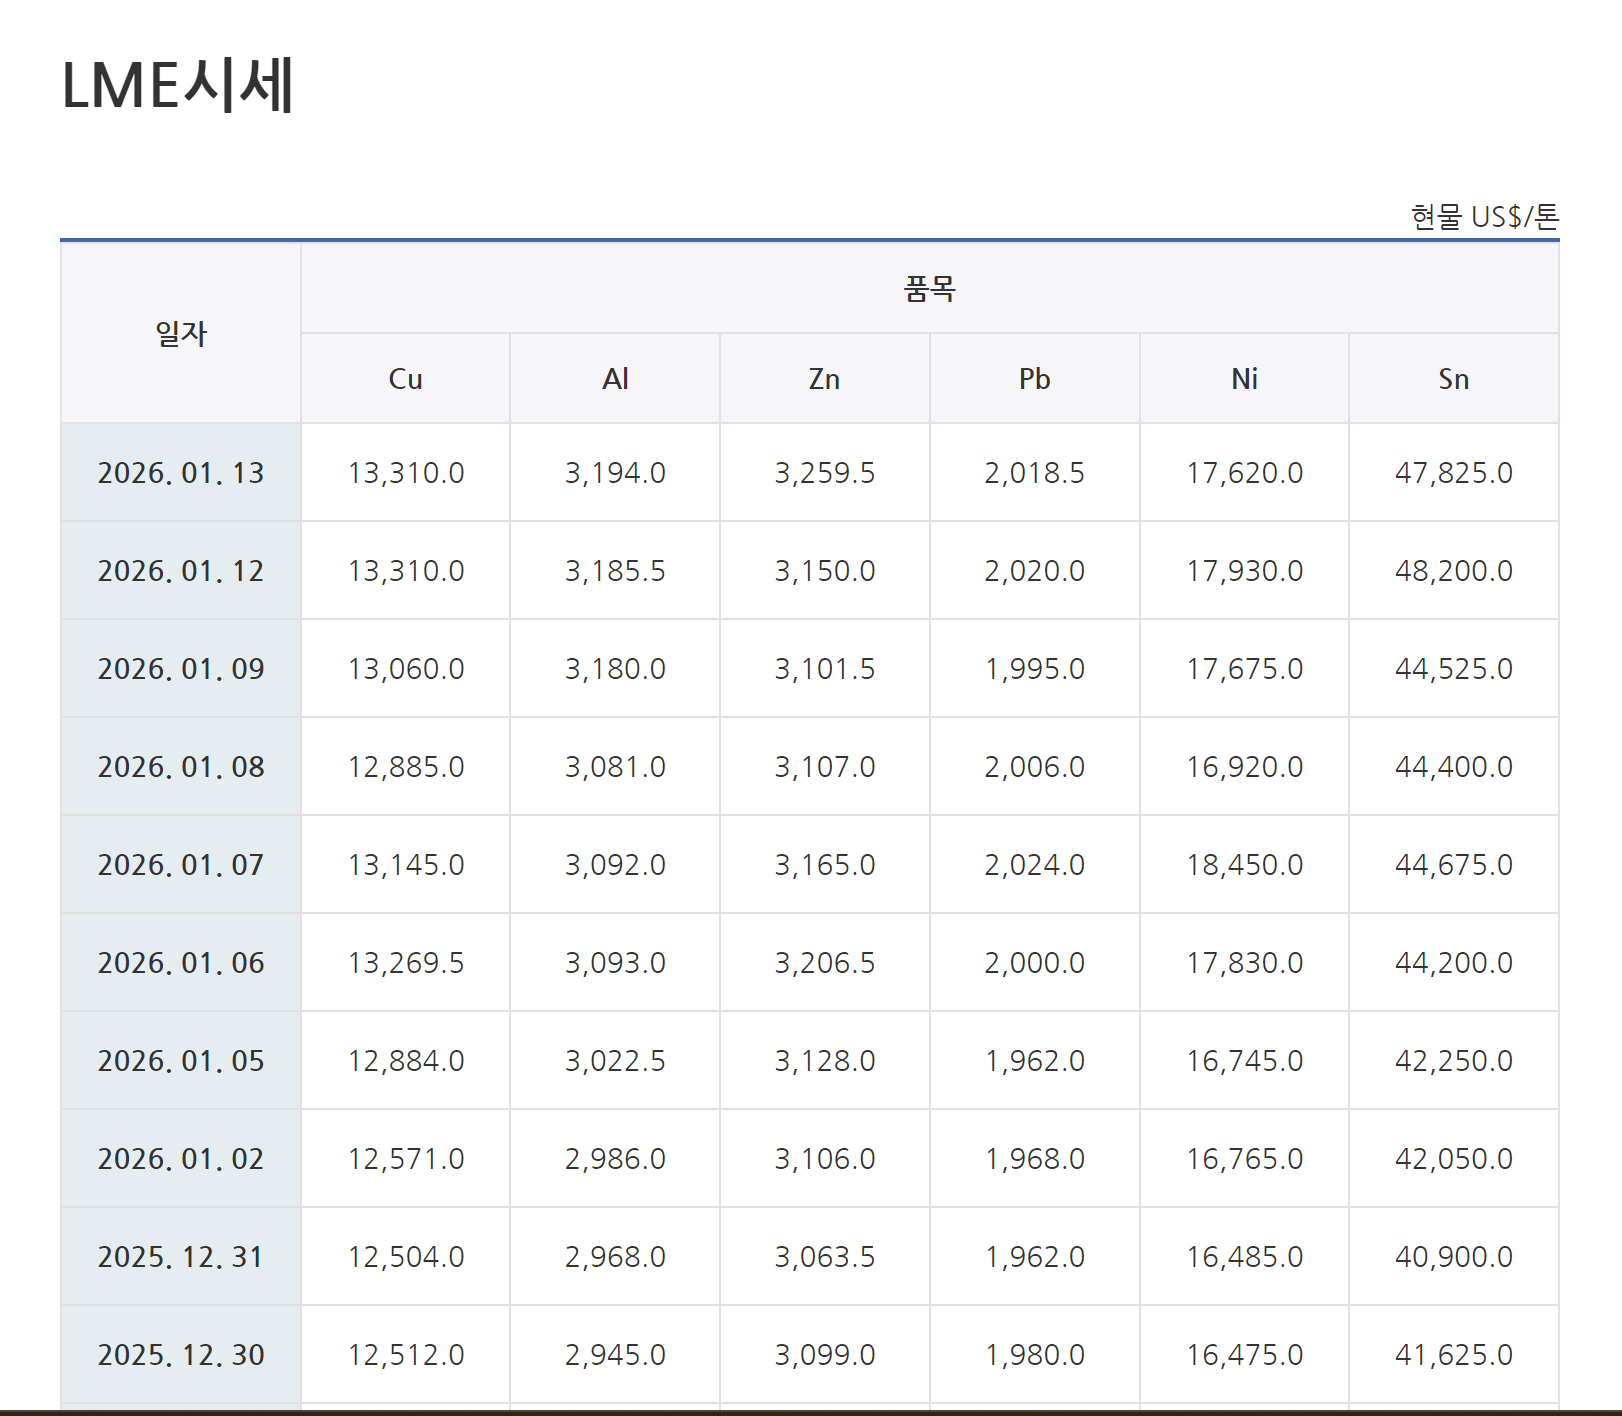Select the 2026. 01. 09 date cell

click(181, 669)
